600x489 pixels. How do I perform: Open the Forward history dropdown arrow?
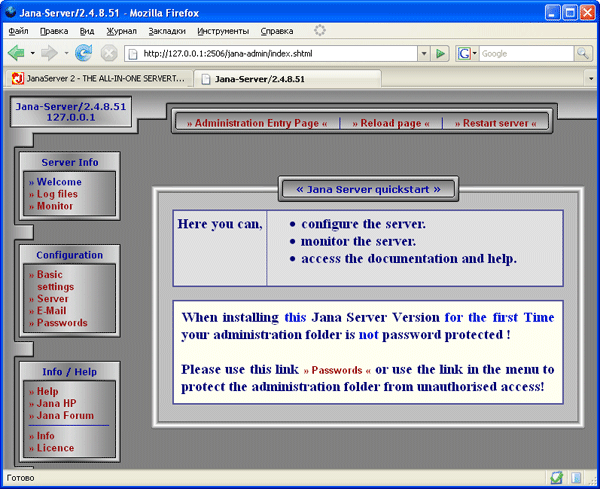[66, 53]
